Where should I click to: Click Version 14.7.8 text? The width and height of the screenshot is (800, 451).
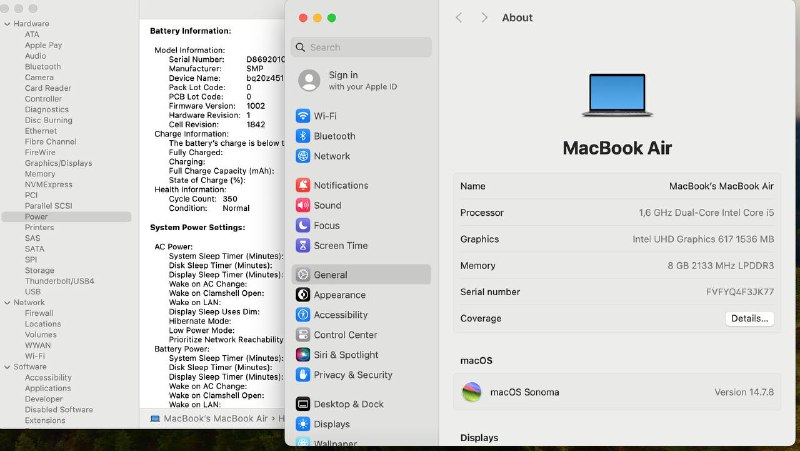(x=744, y=392)
